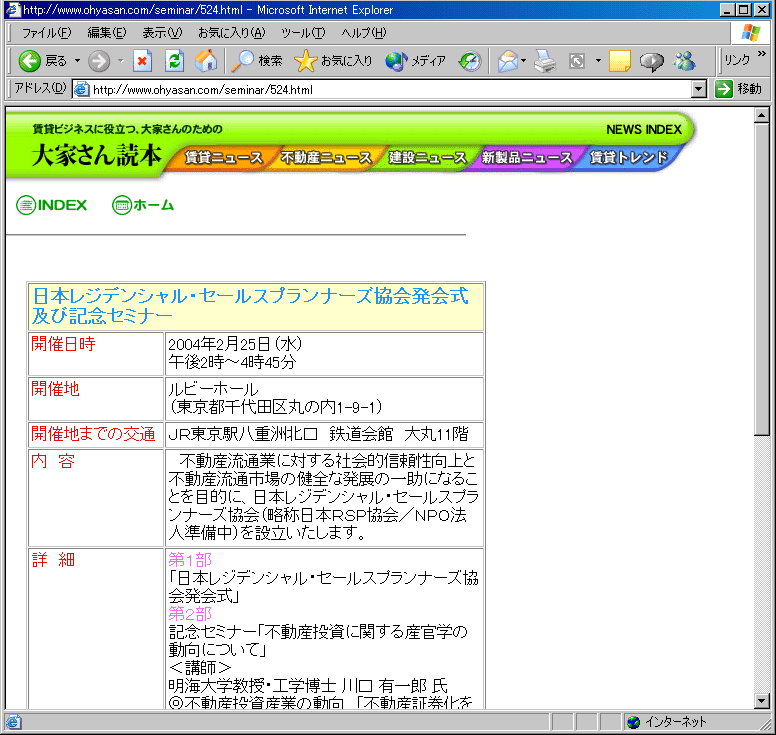Click in the address URL field
The image size is (776, 735).
click(391, 90)
